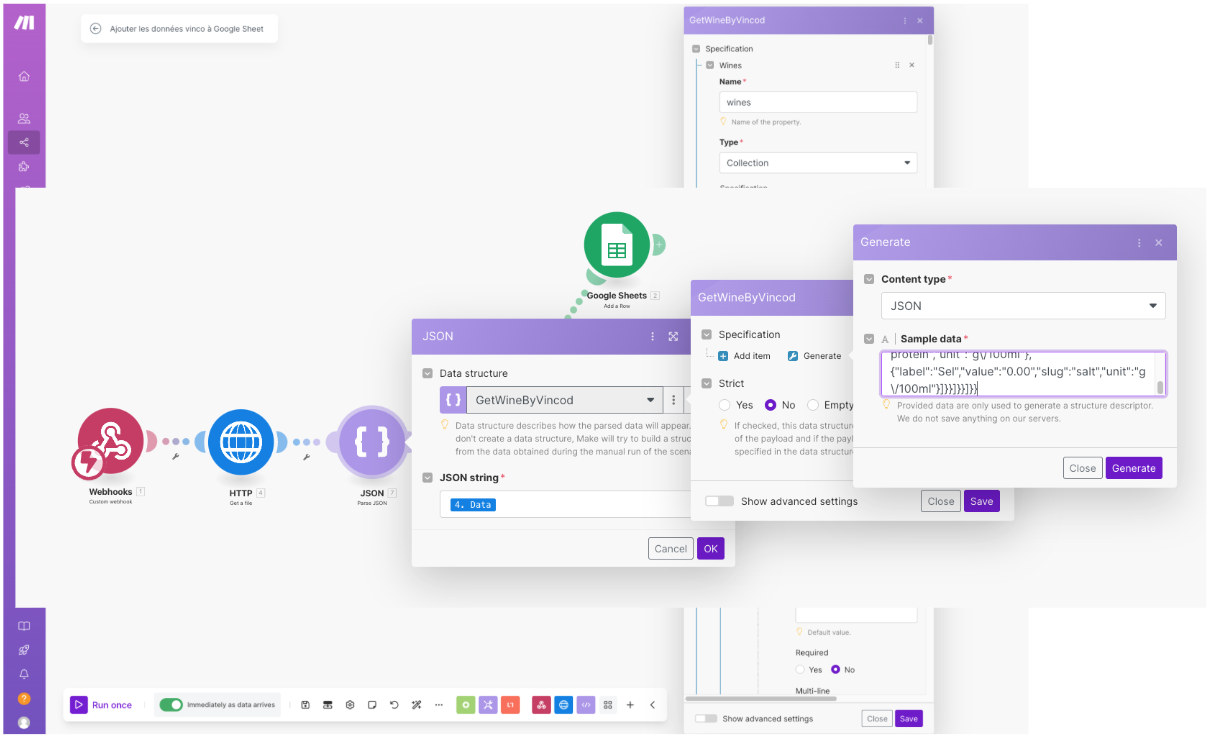
Task: Select Required 'No' radio in background panel
Action: point(836,670)
